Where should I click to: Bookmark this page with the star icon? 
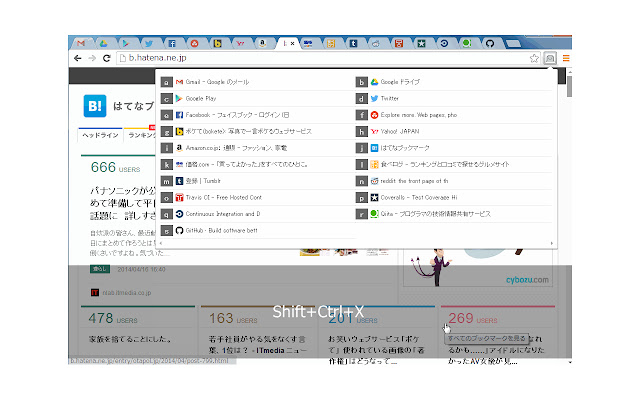534,58
